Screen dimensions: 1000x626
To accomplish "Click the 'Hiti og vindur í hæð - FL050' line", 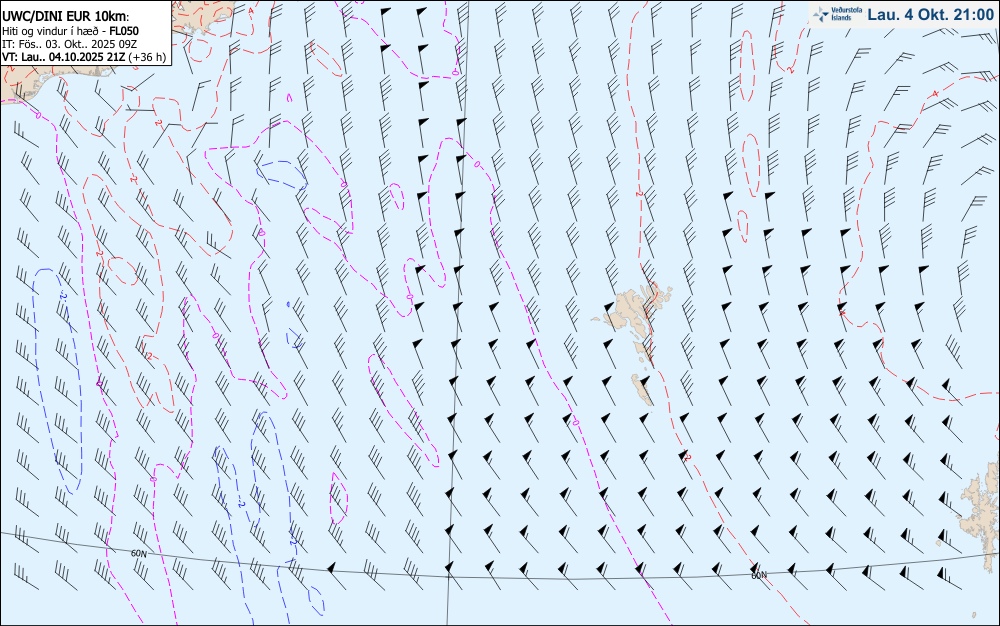I will tap(70, 31).
